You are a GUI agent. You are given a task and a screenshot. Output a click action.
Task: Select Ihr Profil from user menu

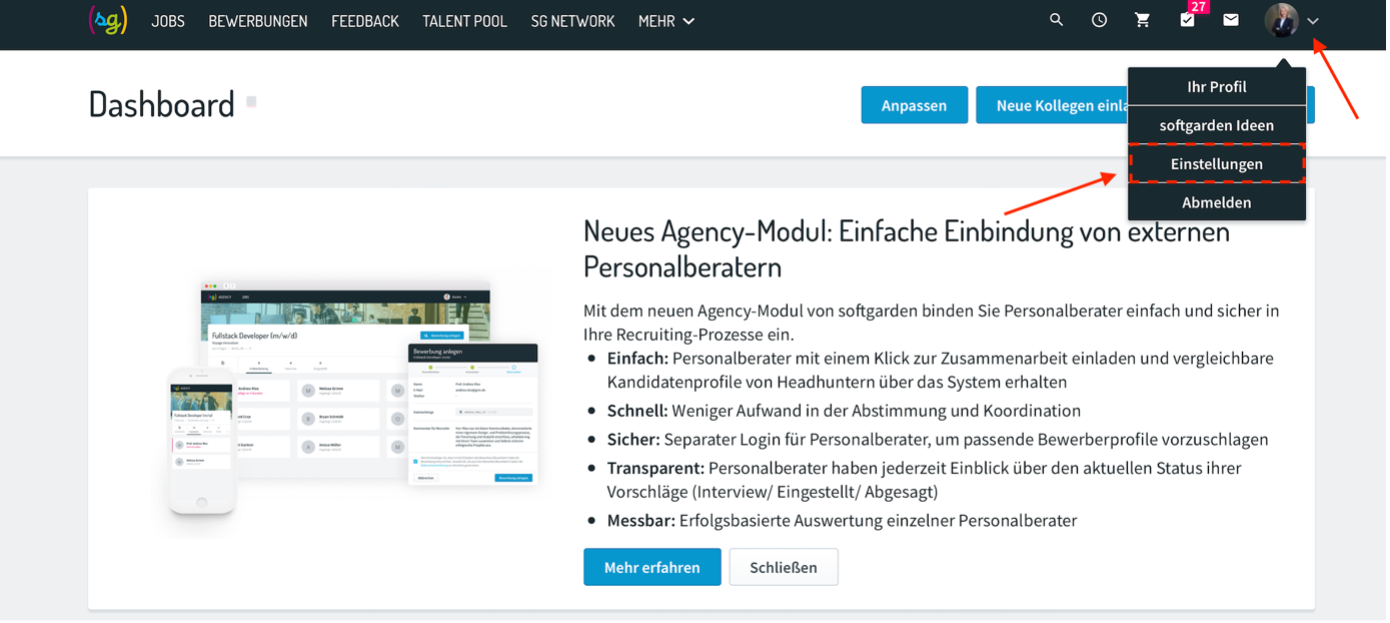(1219, 87)
